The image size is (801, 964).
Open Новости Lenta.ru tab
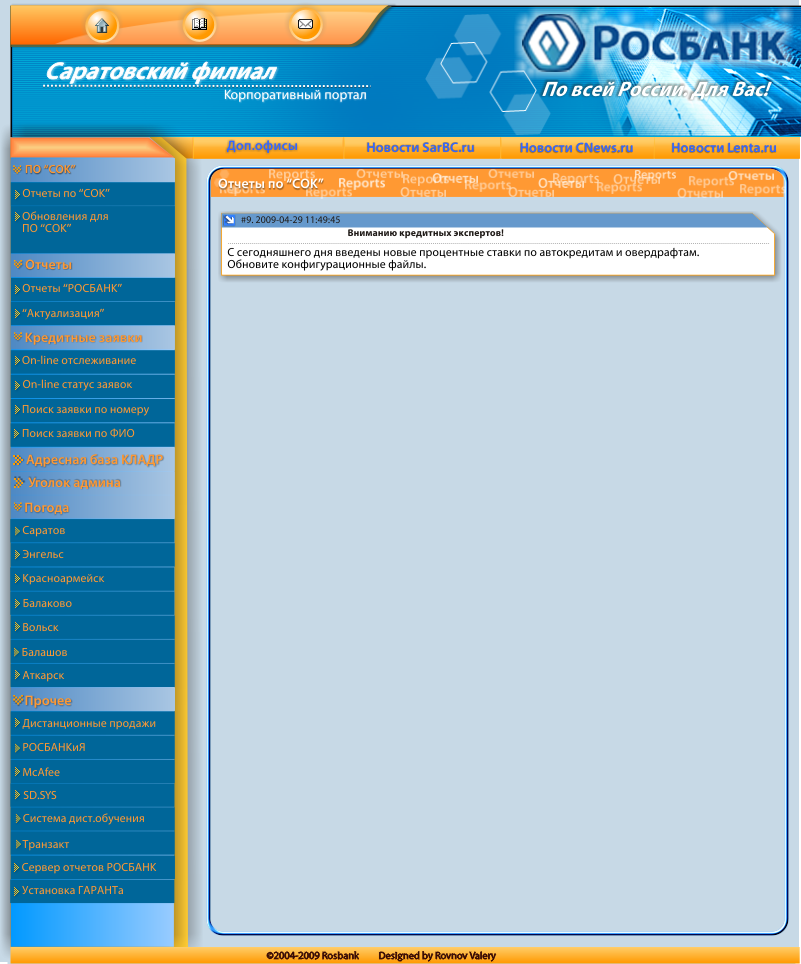(724, 148)
